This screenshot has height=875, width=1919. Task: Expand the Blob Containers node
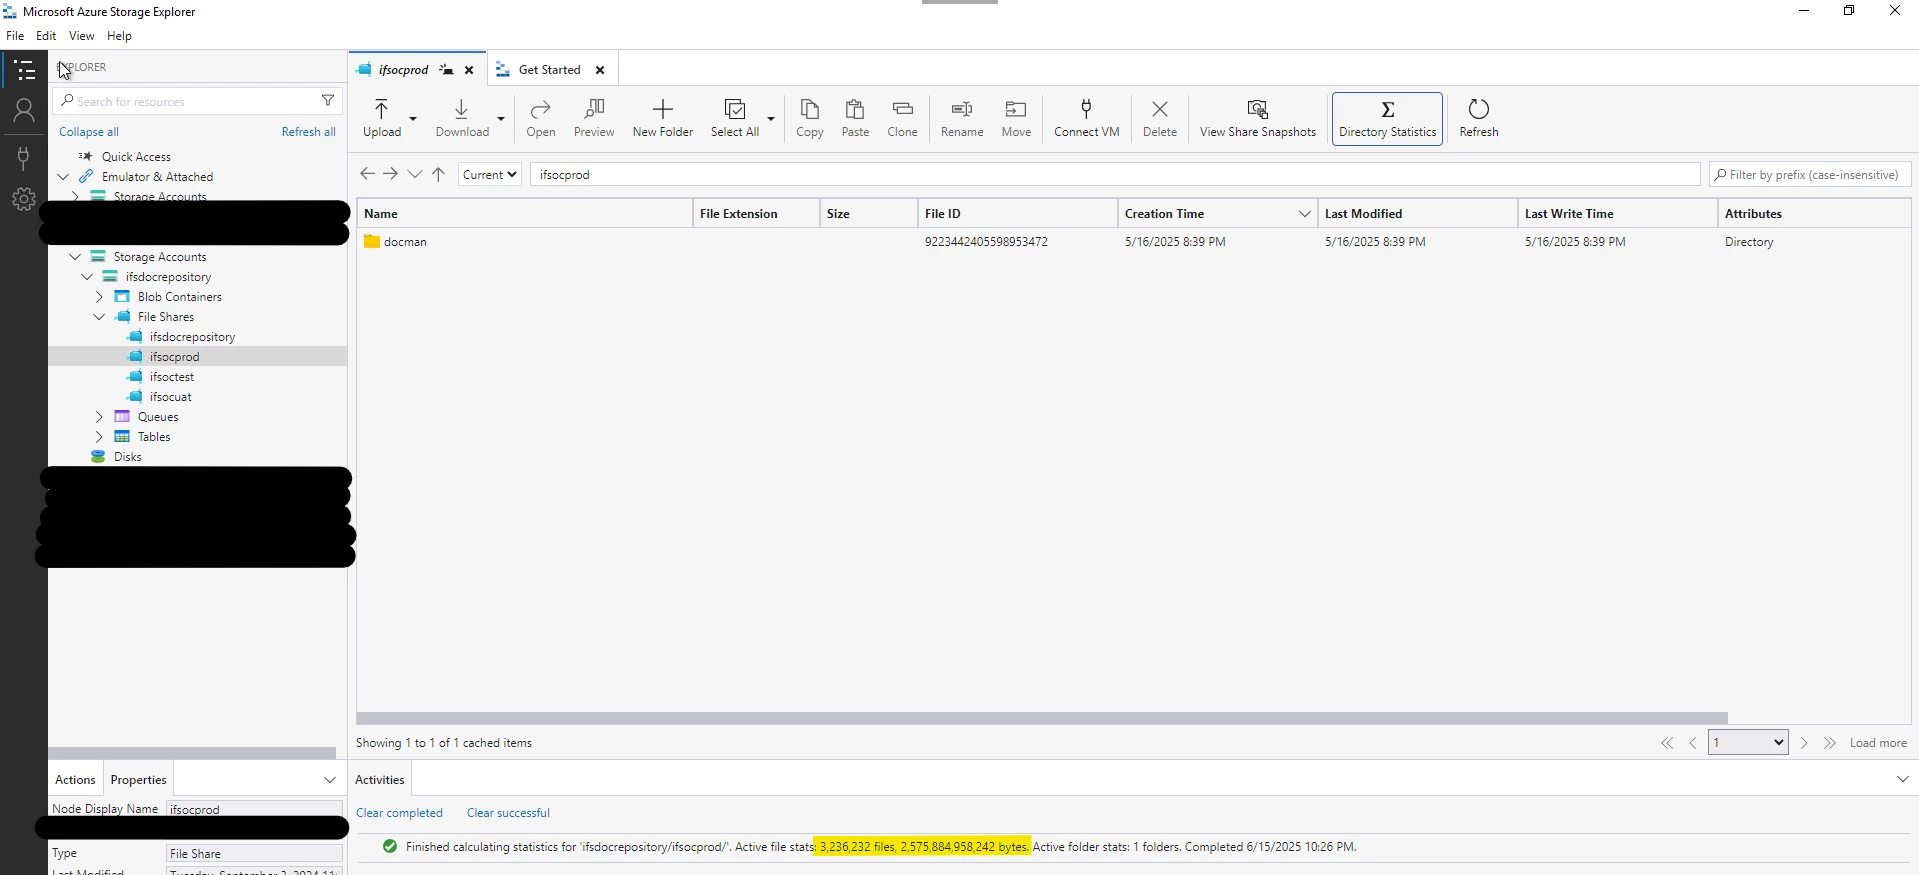pos(99,297)
